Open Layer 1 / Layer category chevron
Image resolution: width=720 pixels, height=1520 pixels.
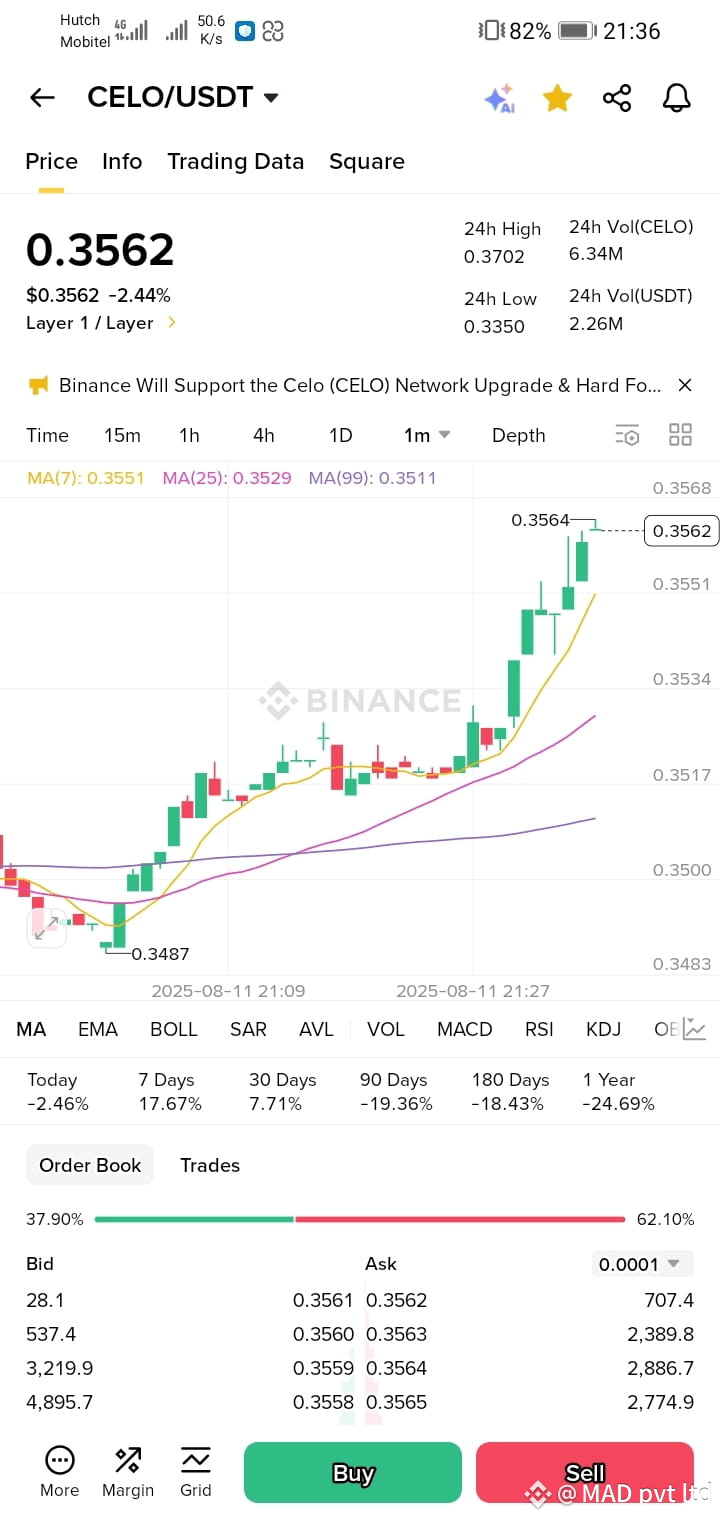pyautogui.click(x=172, y=322)
